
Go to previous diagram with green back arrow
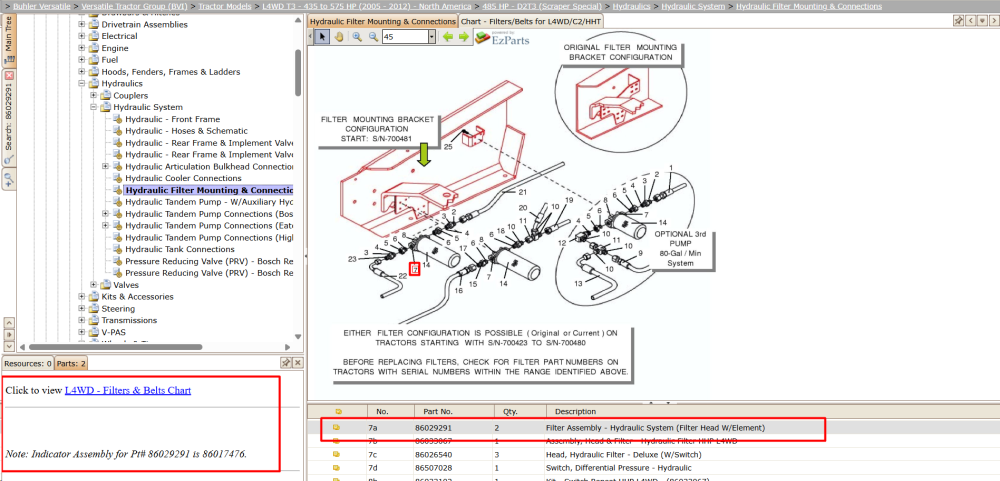pos(448,37)
